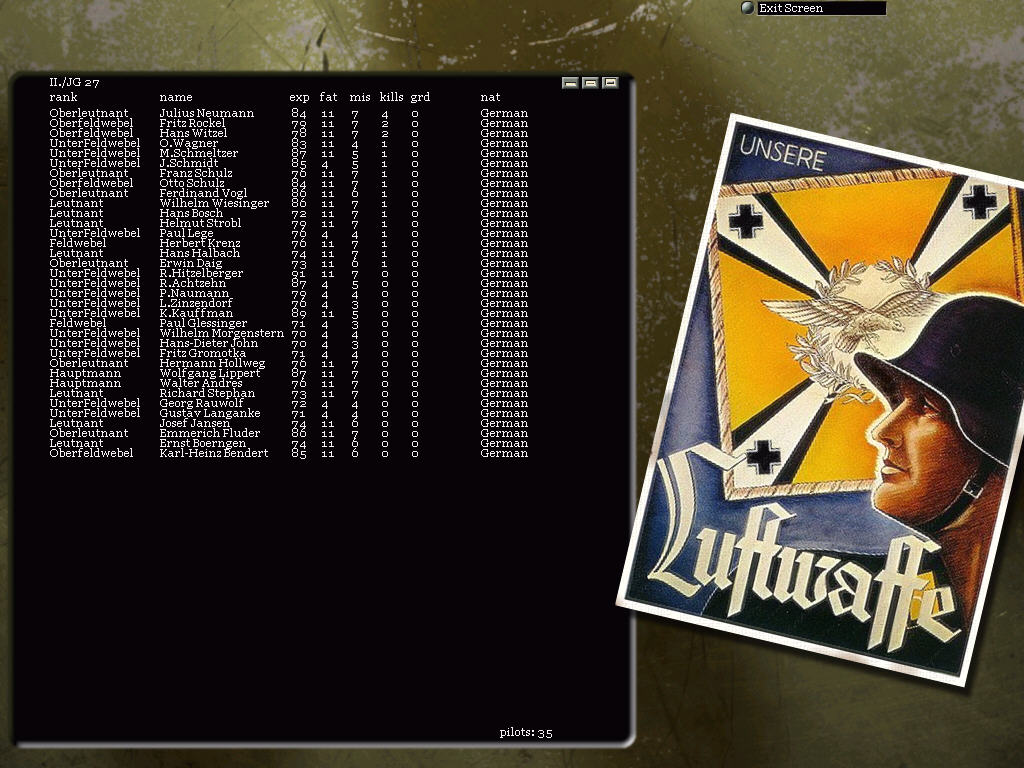The height and width of the screenshot is (768, 1024).
Task: Click the kills value 4 for Julius Neumann
Action: pyautogui.click(x=385, y=114)
